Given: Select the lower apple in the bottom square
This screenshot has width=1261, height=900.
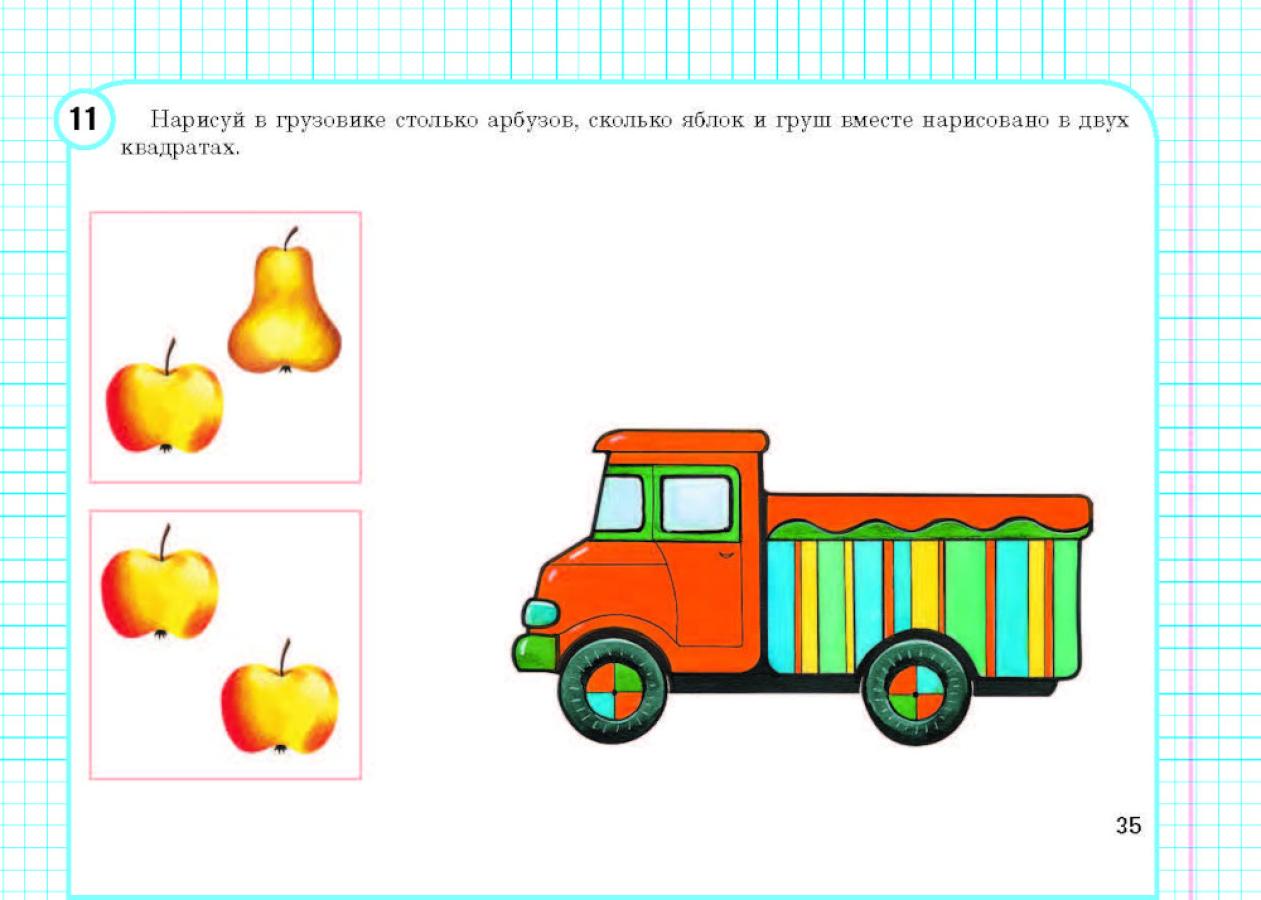Looking at the screenshot, I should [279, 706].
